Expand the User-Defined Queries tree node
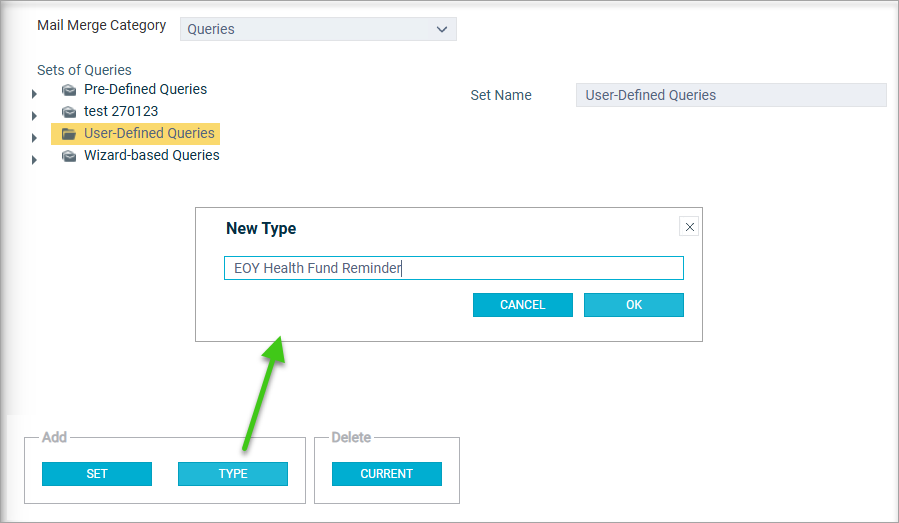Viewport: 899px width, 523px height. [34, 138]
